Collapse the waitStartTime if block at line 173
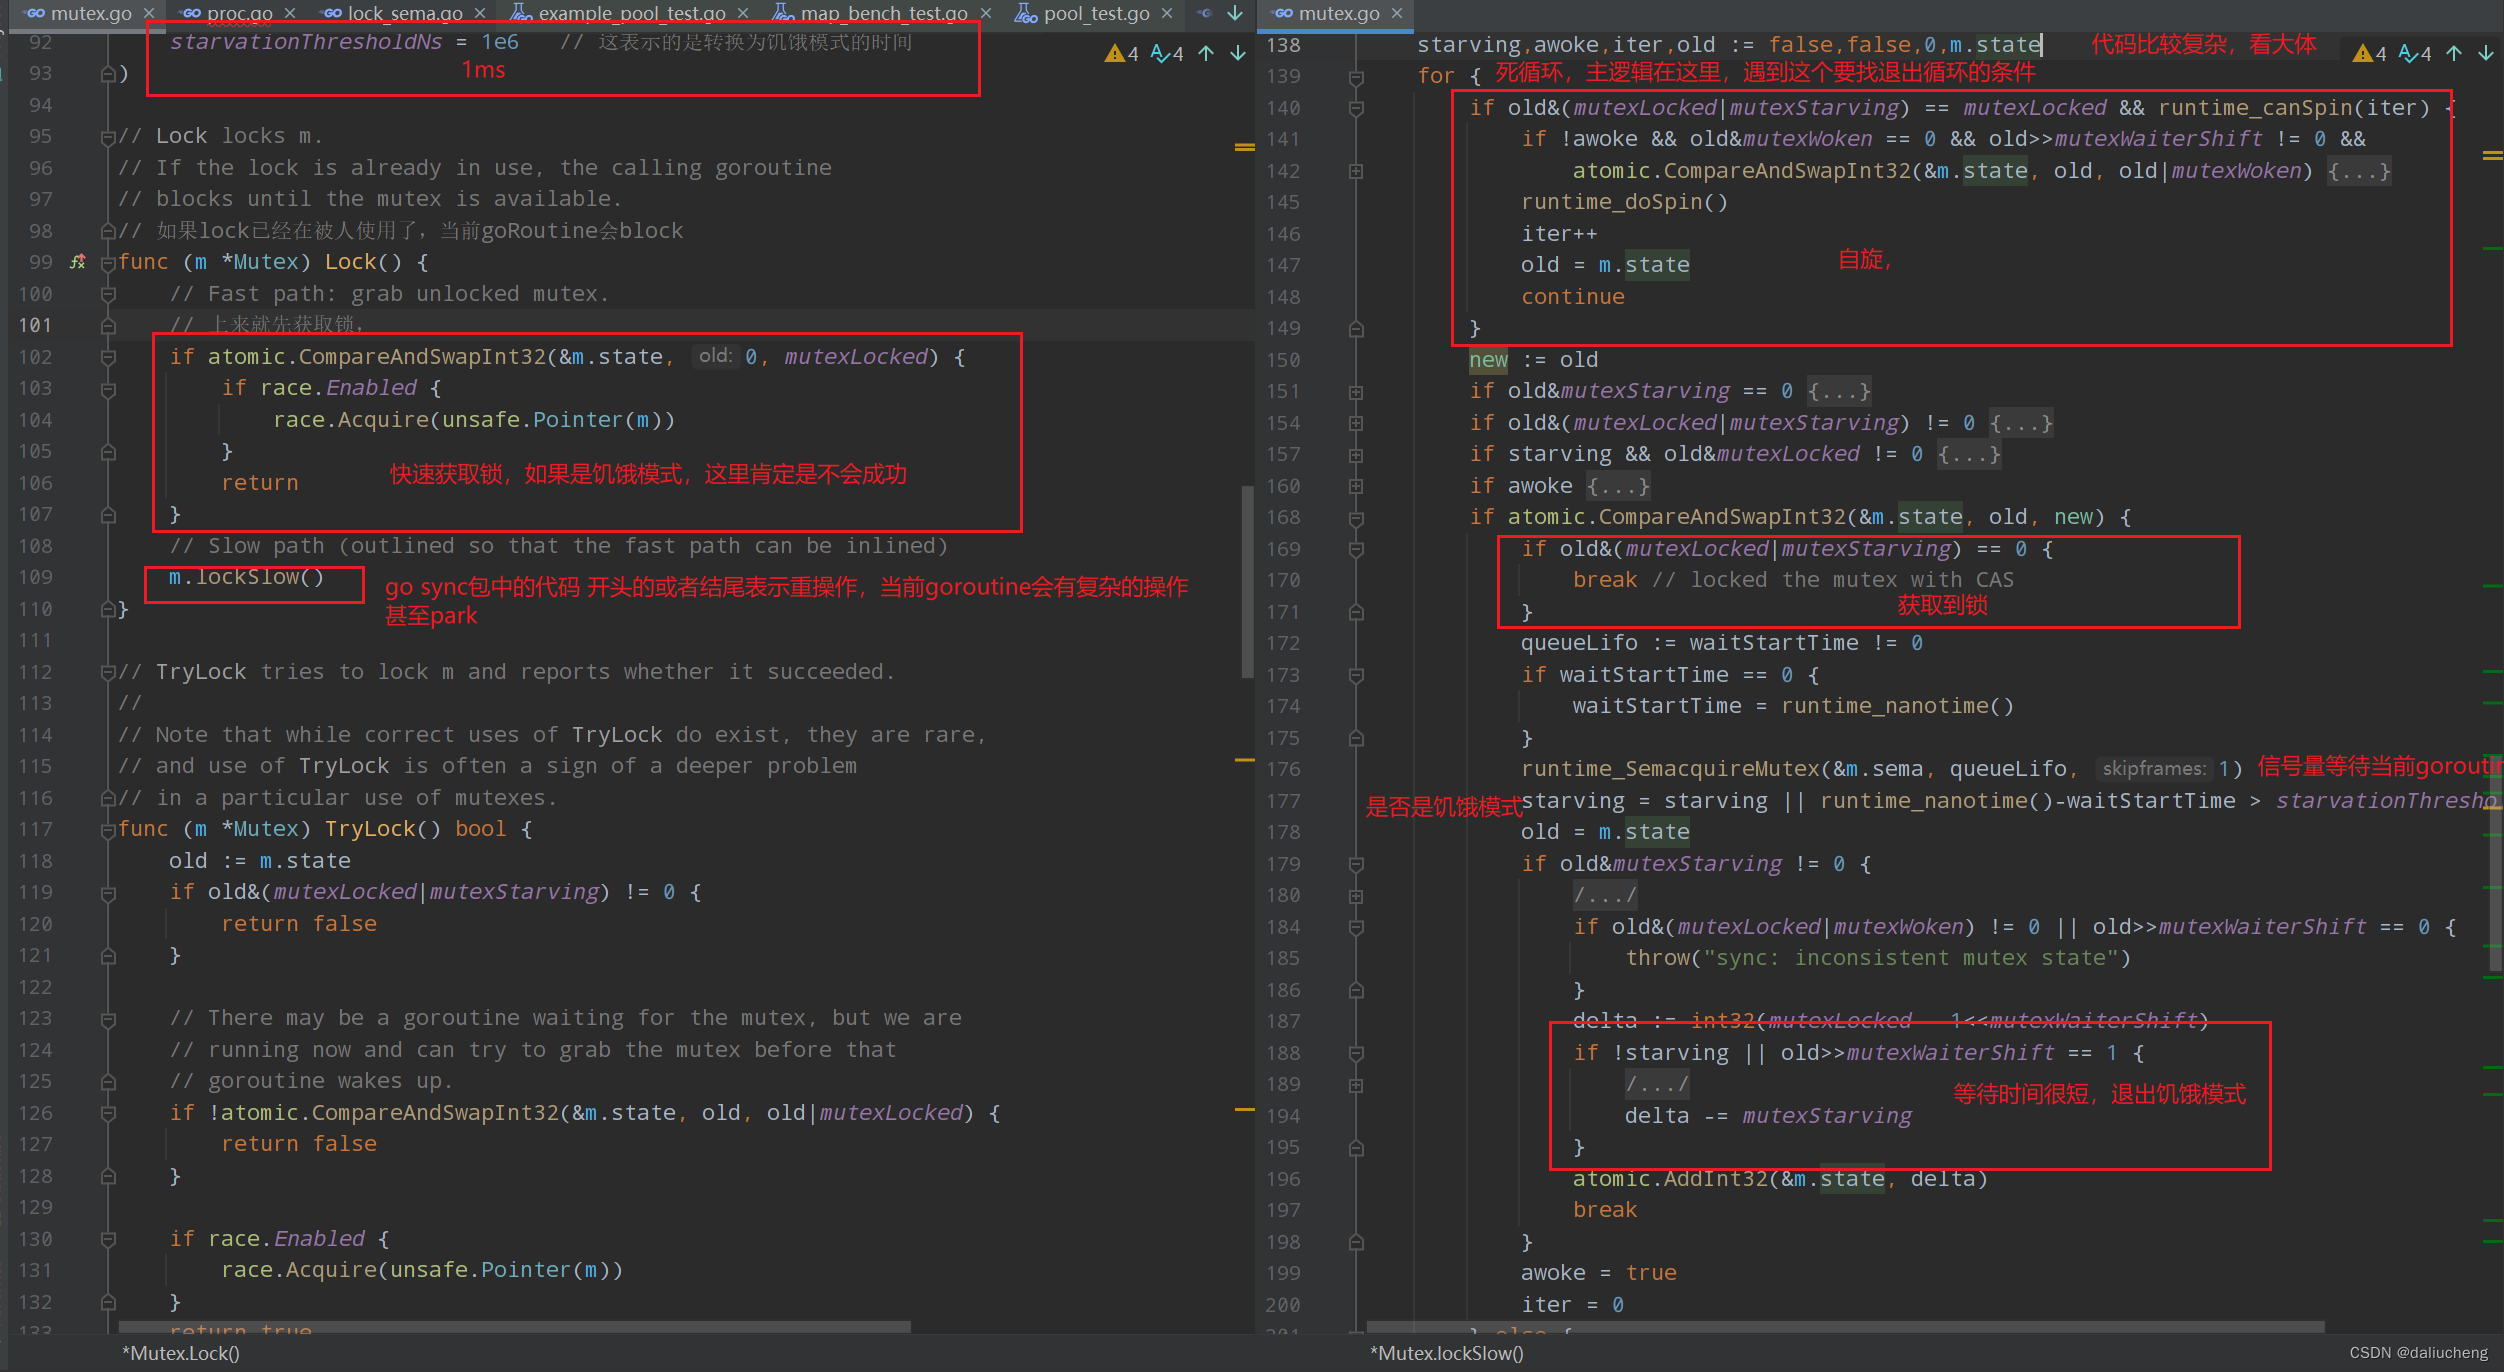The width and height of the screenshot is (2504, 1372). [1356, 675]
